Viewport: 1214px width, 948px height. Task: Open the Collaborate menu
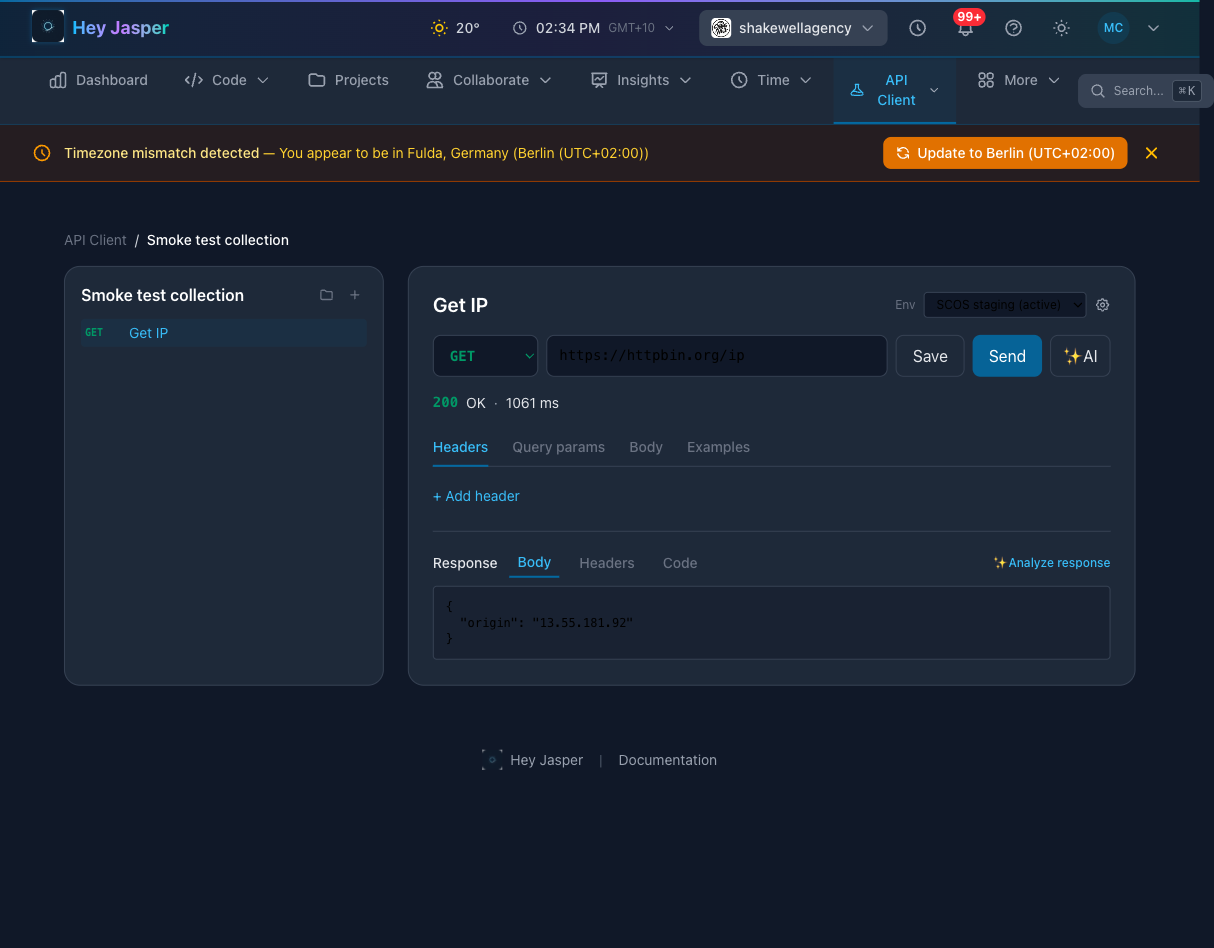[x=489, y=80]
